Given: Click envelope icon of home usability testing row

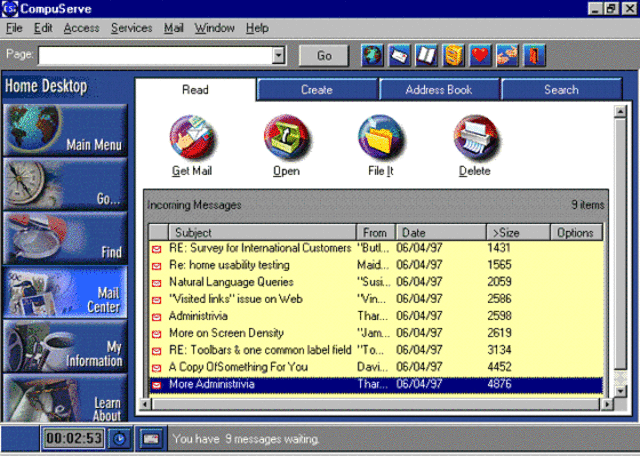Looking at the screenshot, I should 157,266.
